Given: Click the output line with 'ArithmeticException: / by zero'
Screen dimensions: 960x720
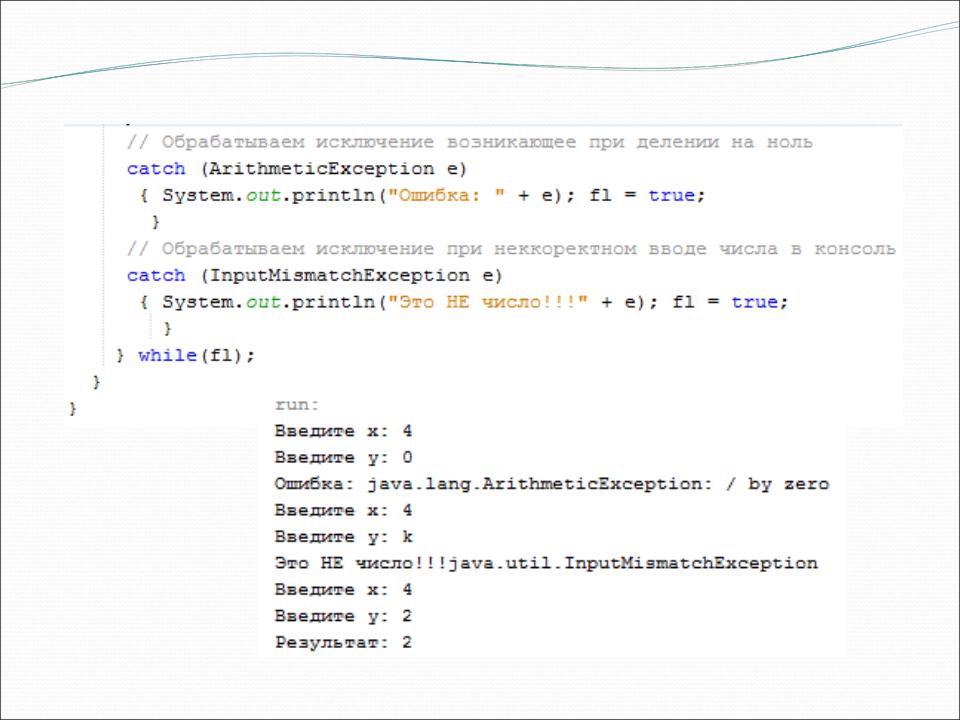Looking at the screenshot, I should (x=552, y=484).
